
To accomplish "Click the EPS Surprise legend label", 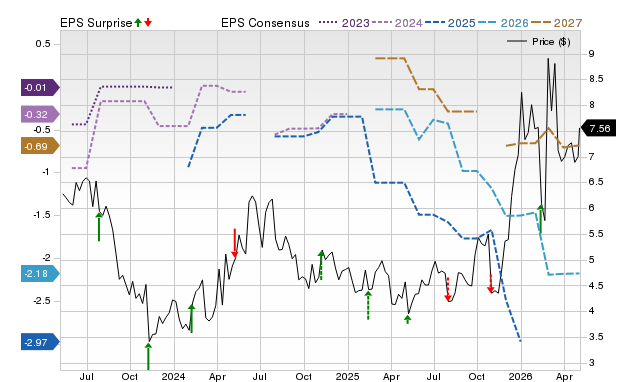I will point(96,23).
